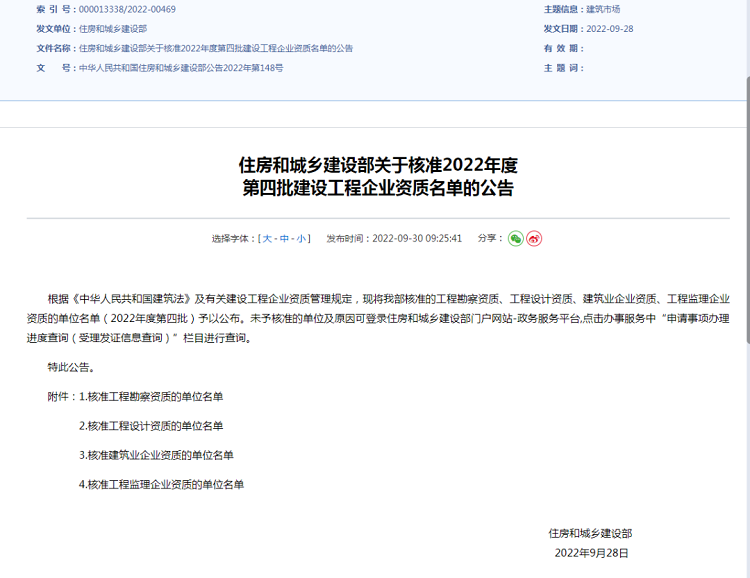This screenshot has height=578, width=750.
Task: Click the file name value in header
Action: (x=216, y=48)
